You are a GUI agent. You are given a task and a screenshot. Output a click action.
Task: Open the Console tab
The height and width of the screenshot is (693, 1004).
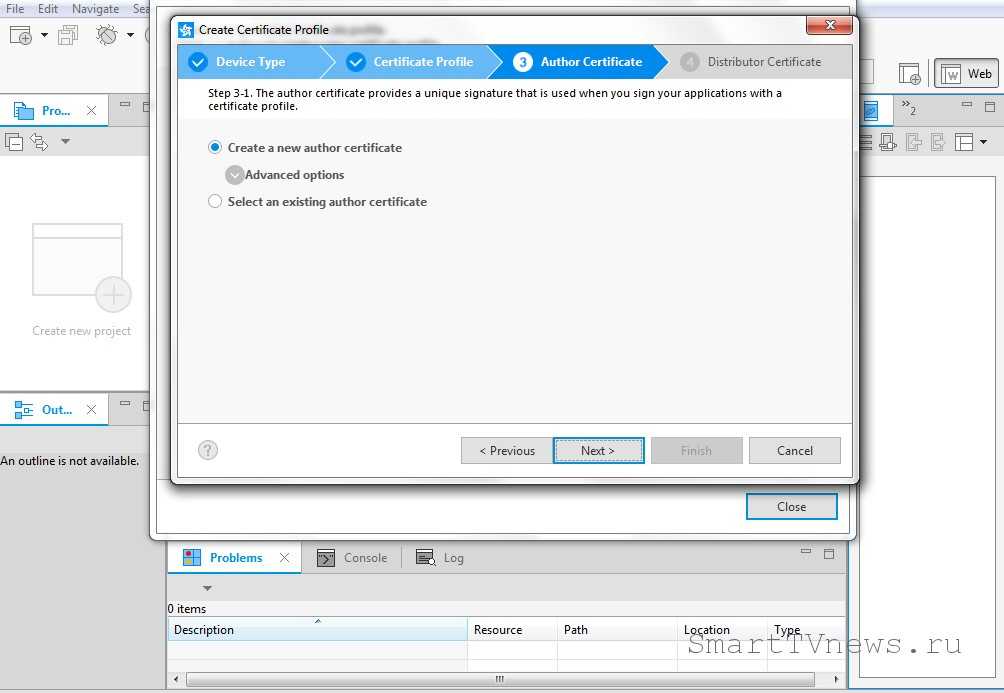click(x=353, y=558)
